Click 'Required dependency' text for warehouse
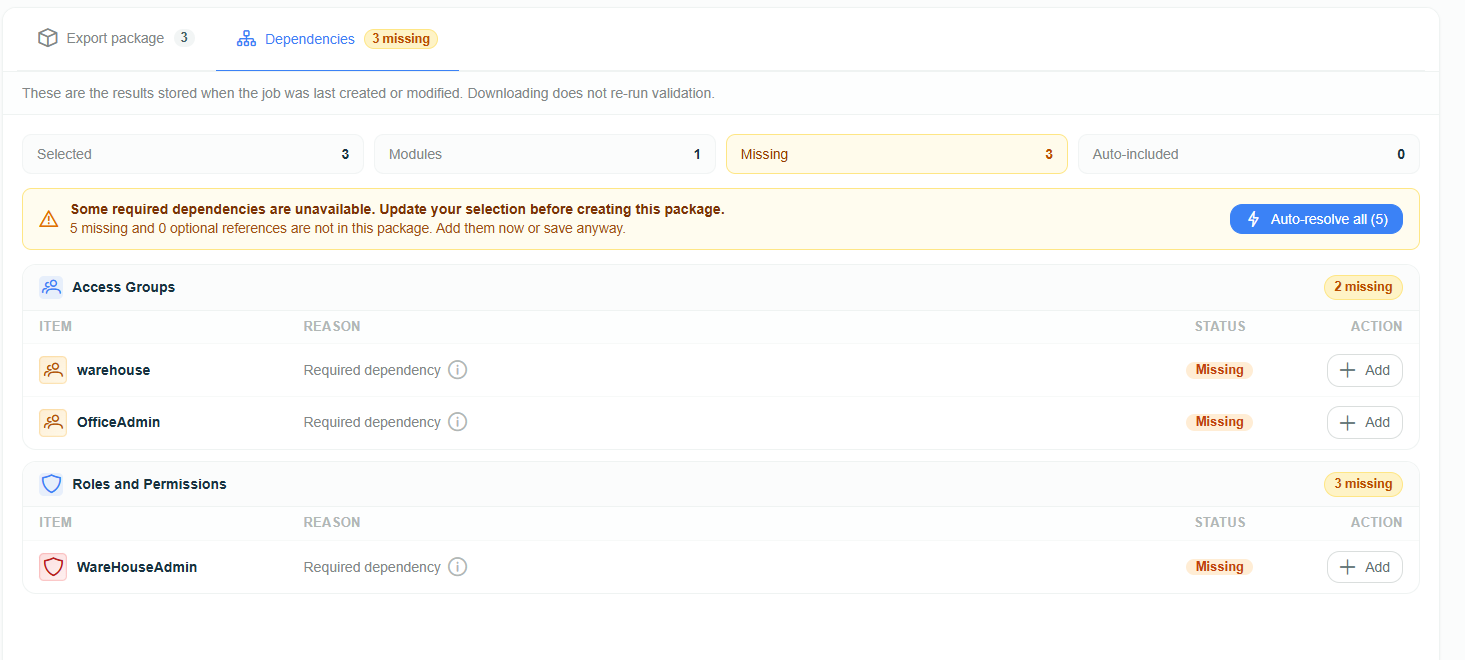The width and height of the screenshot is (1465, 660). [x=372, y=370]
